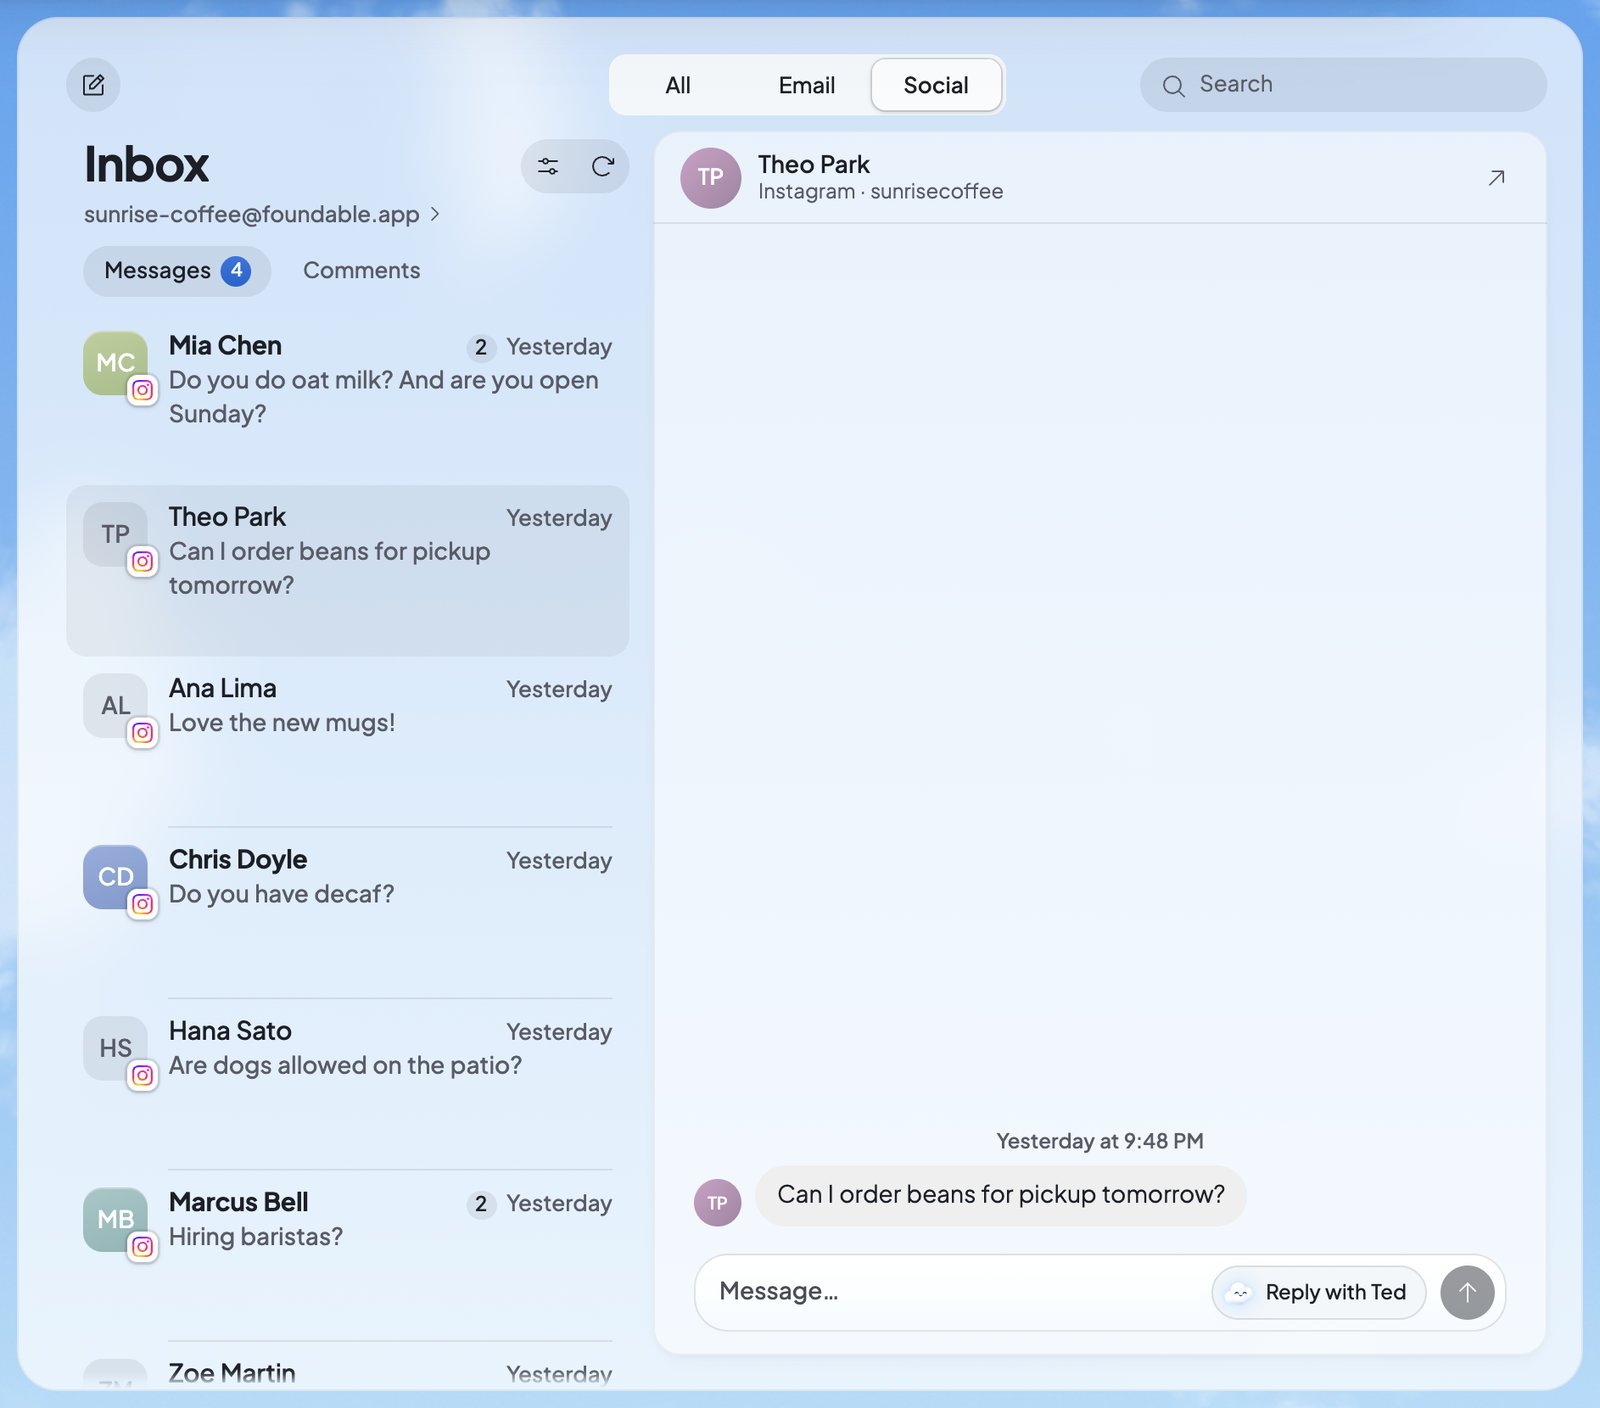Click the Reply with Ted button

[1319, 1292]
